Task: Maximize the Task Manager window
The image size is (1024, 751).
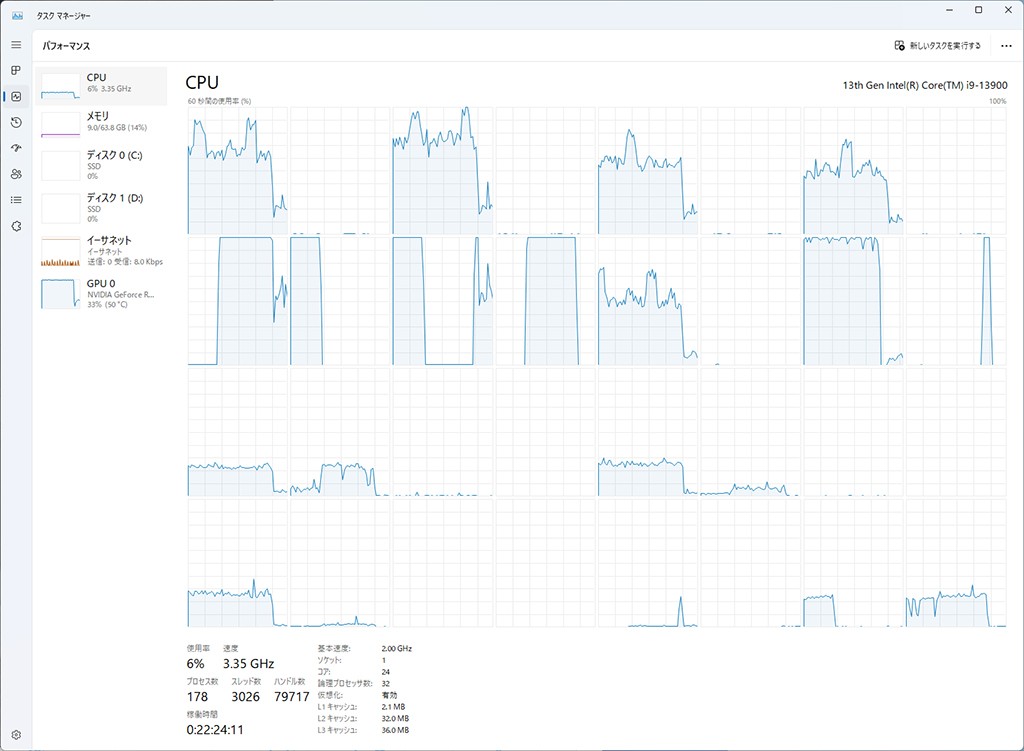Action: (978, 10)
